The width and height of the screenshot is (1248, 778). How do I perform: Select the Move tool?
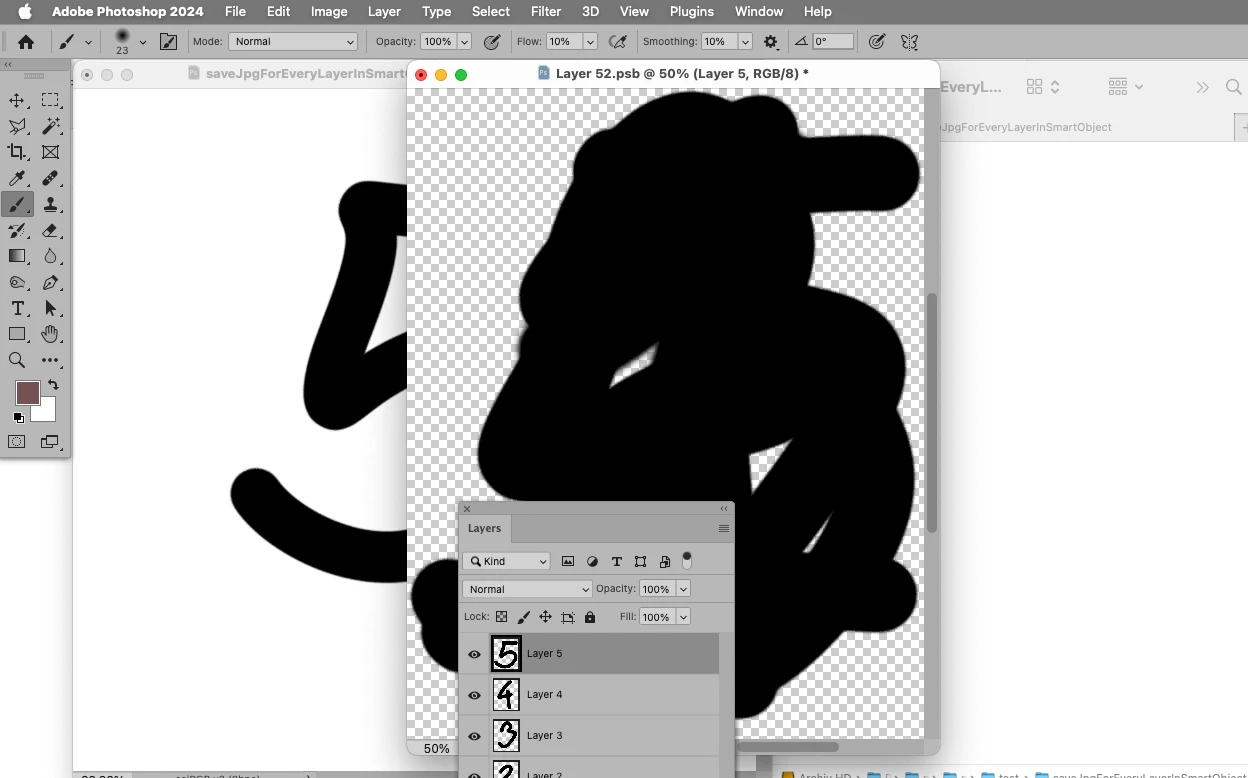coord(17,100)
